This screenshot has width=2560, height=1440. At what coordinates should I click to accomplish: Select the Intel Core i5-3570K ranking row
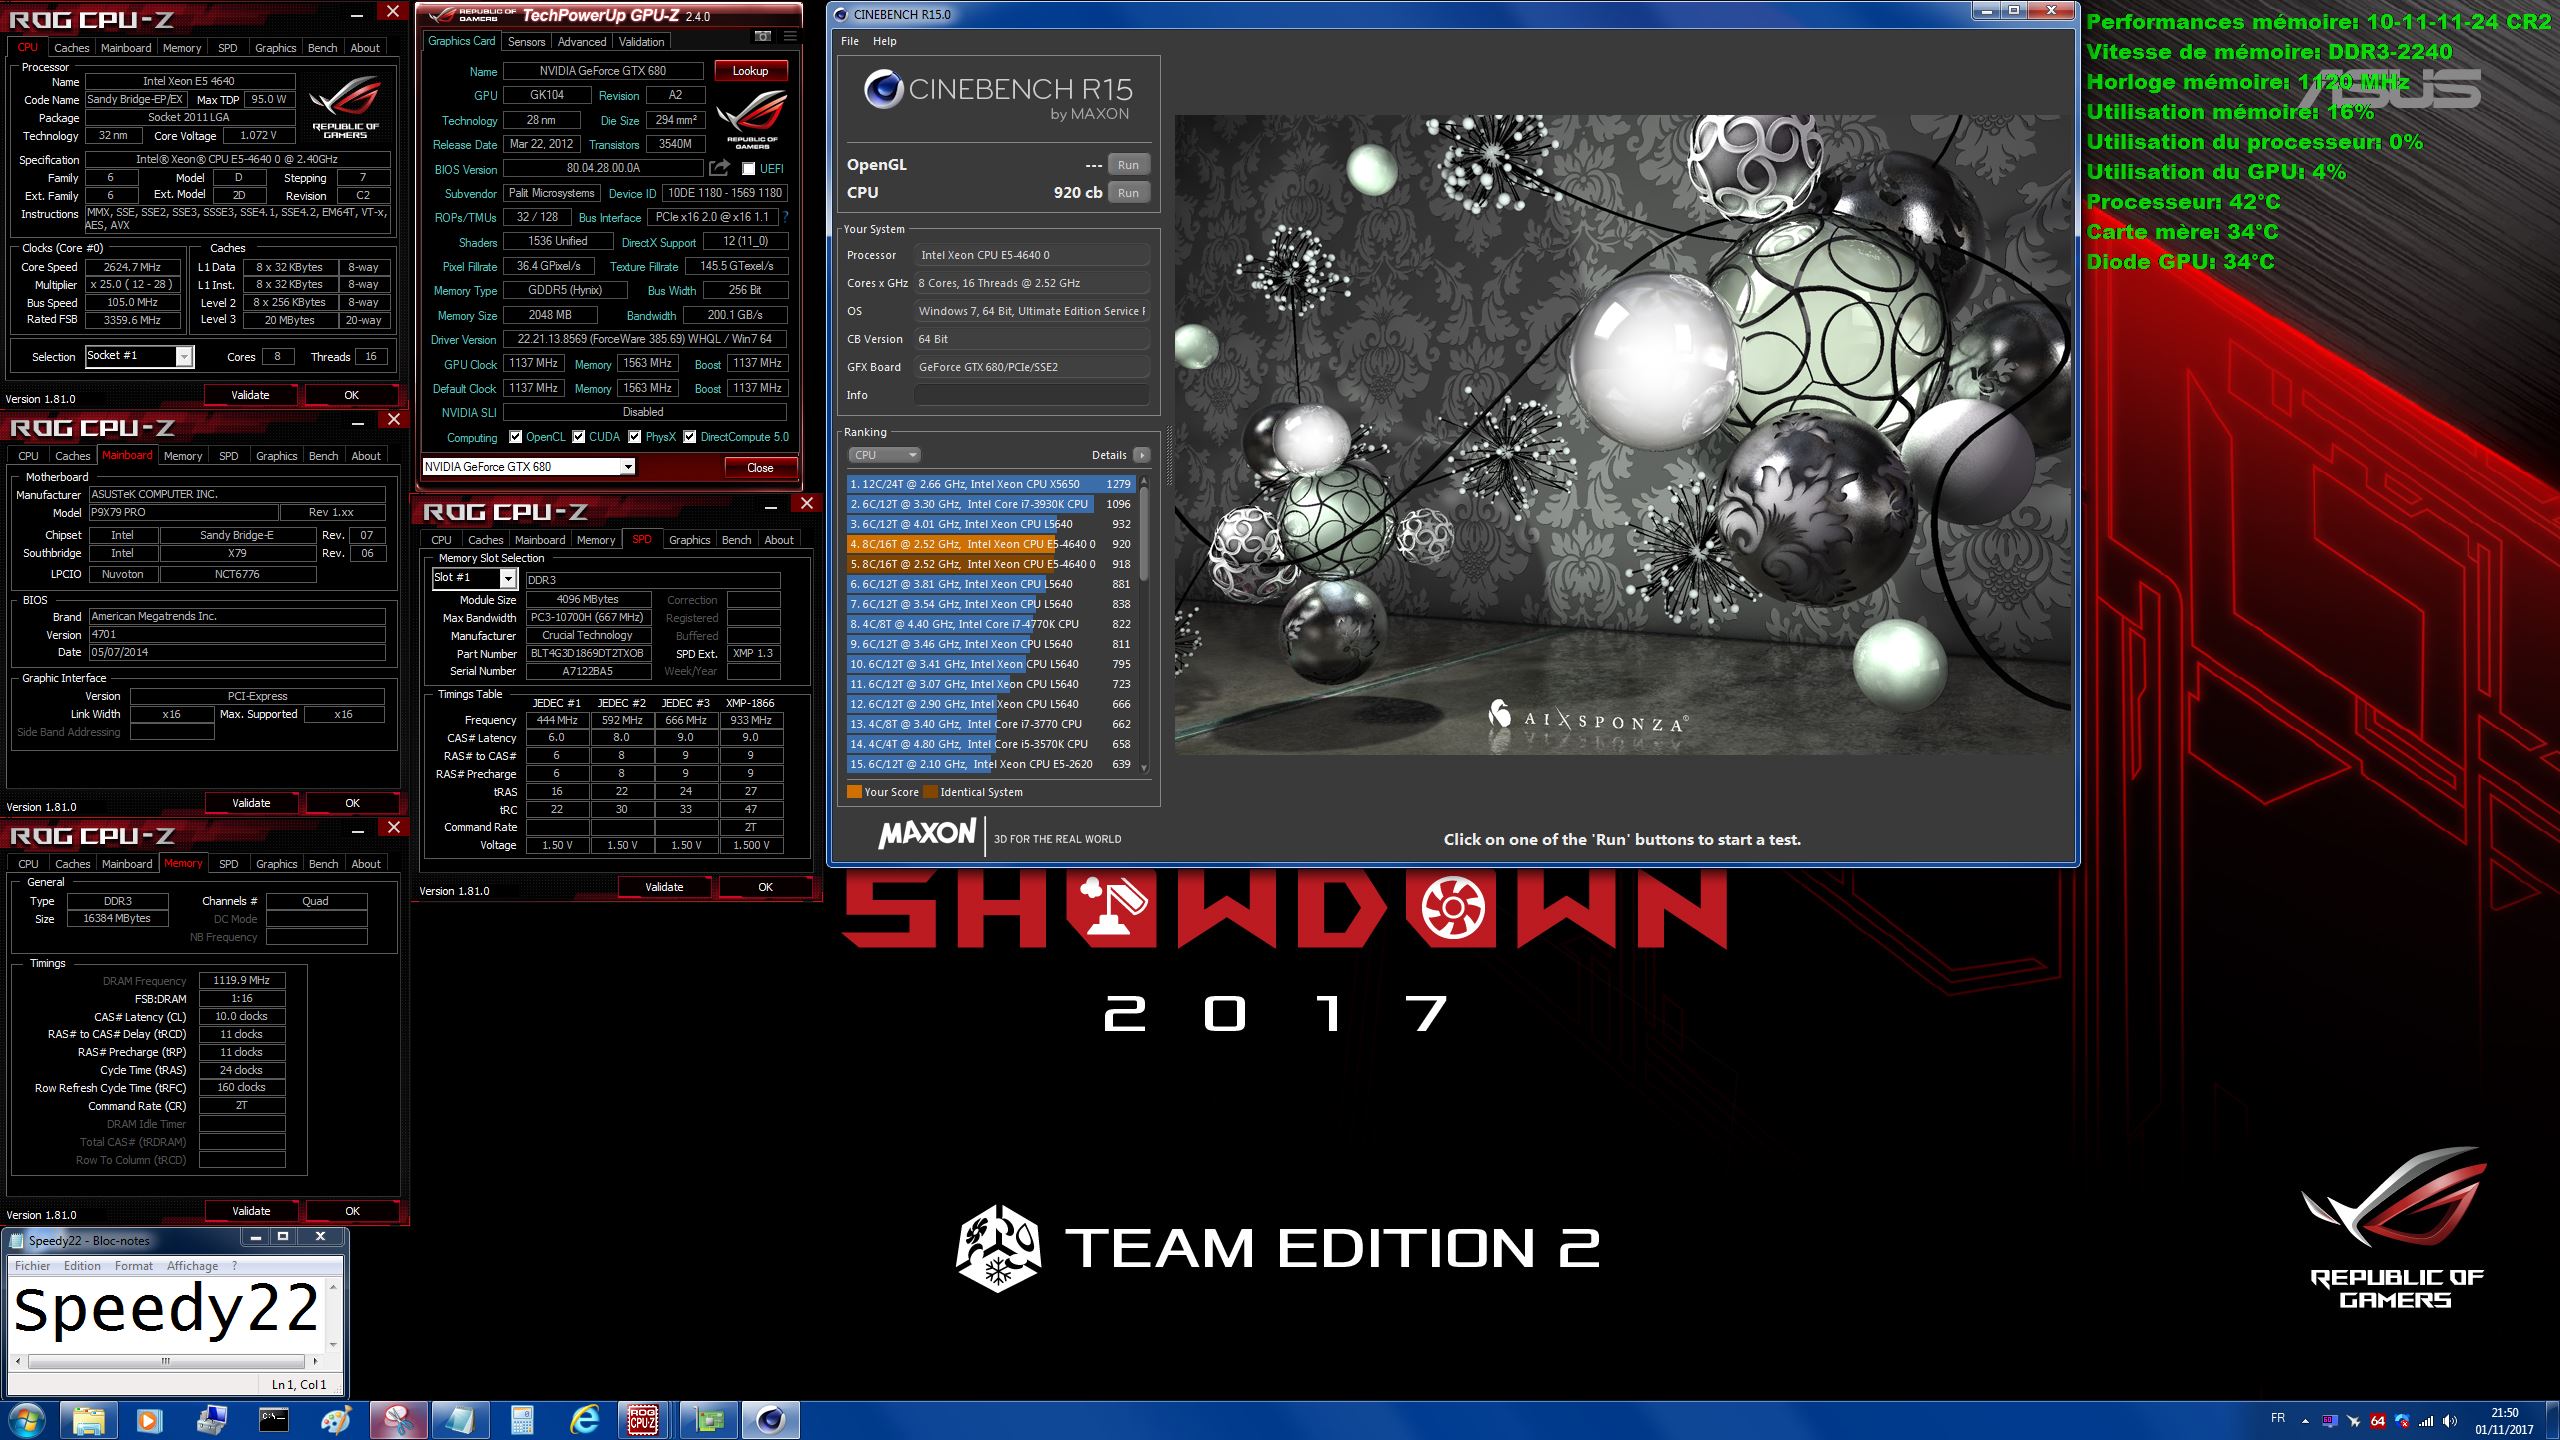(x=990, y=744)
